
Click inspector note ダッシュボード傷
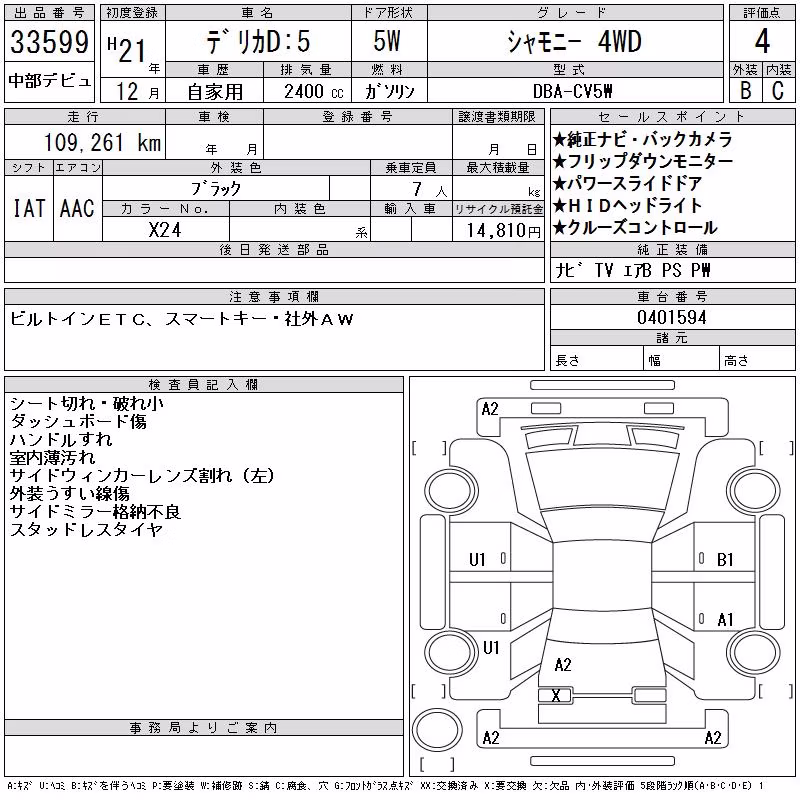pos(79,421)
